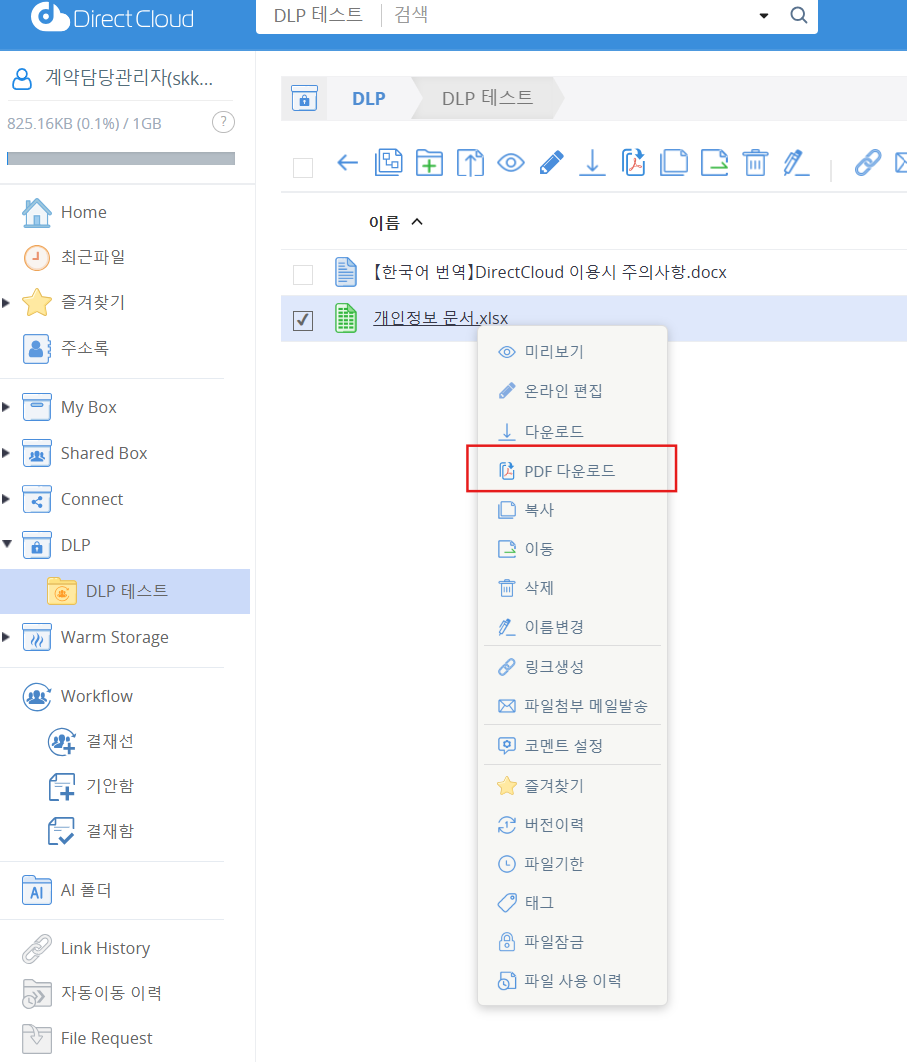Choose 복사 from context menu
907x1062 pixels.
coord(572,510)
